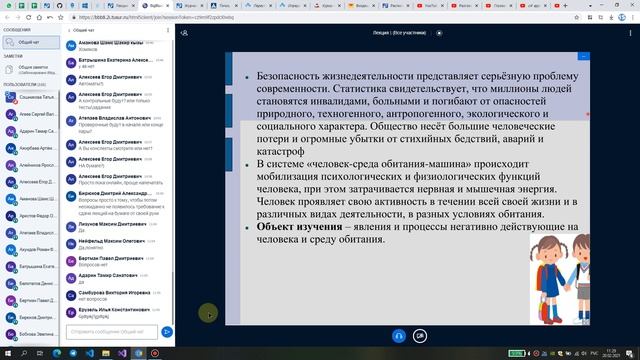Click the browser back arrow
The image size is (640, 360).
[x=7, y=18]
